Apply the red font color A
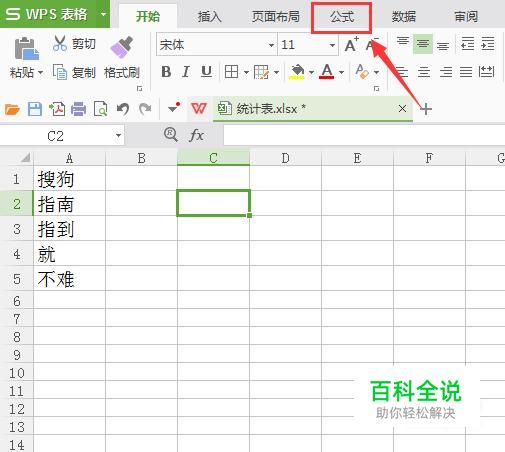Image resolution: width=505 pixels, height=452 pixels. (x=327, y=72)
